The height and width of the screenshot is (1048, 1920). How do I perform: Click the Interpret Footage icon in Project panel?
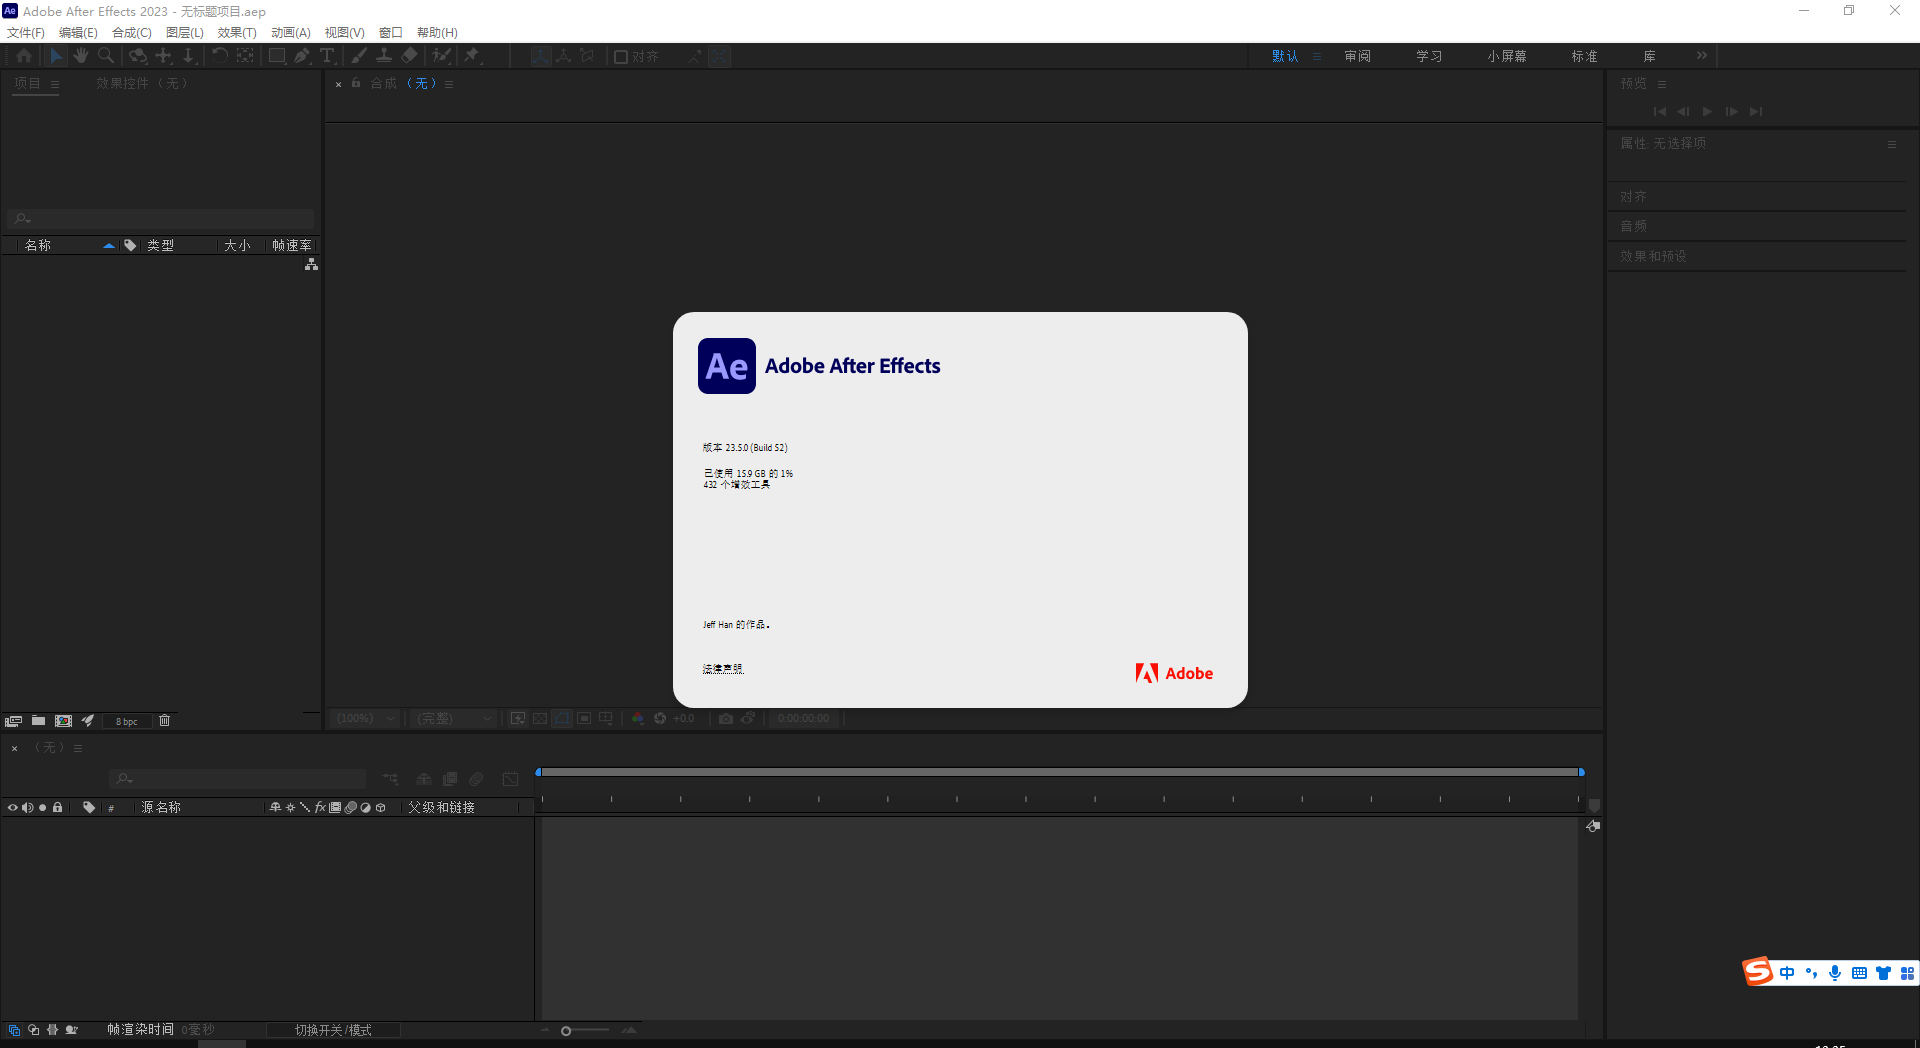coord(14,721)
